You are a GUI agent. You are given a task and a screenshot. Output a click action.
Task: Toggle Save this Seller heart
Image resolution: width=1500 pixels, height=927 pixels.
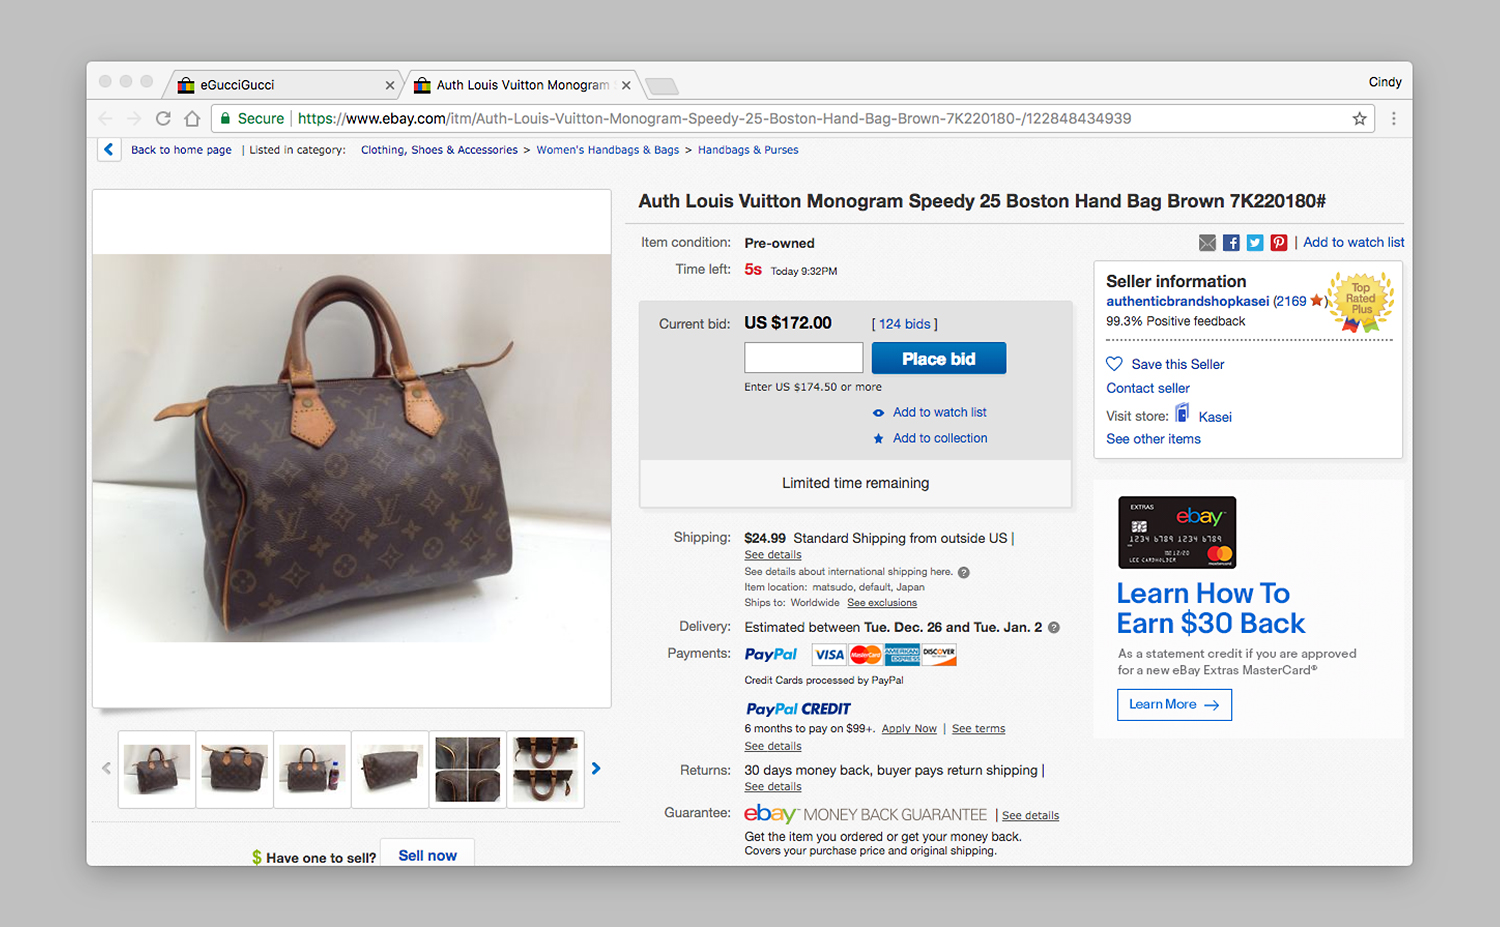click(x=1114, y=364)
